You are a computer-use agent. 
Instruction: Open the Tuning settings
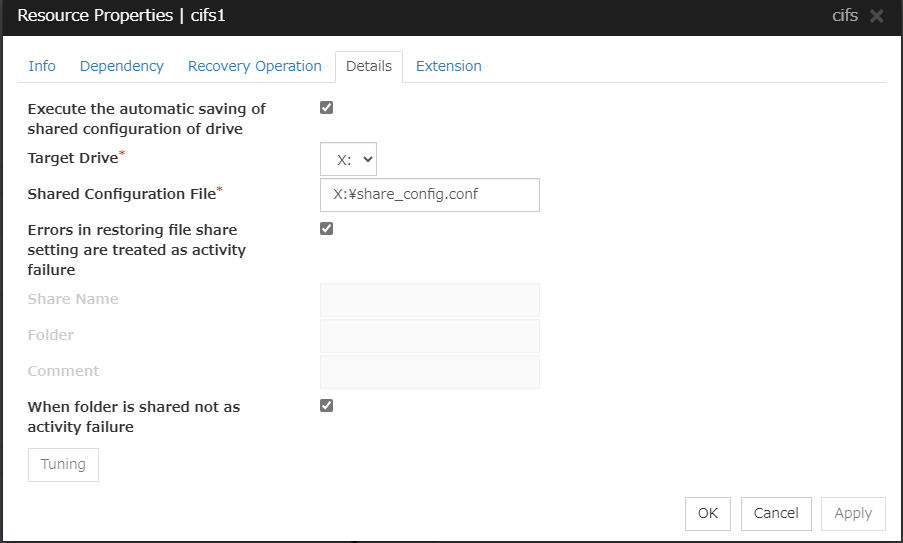coord(63,465)
